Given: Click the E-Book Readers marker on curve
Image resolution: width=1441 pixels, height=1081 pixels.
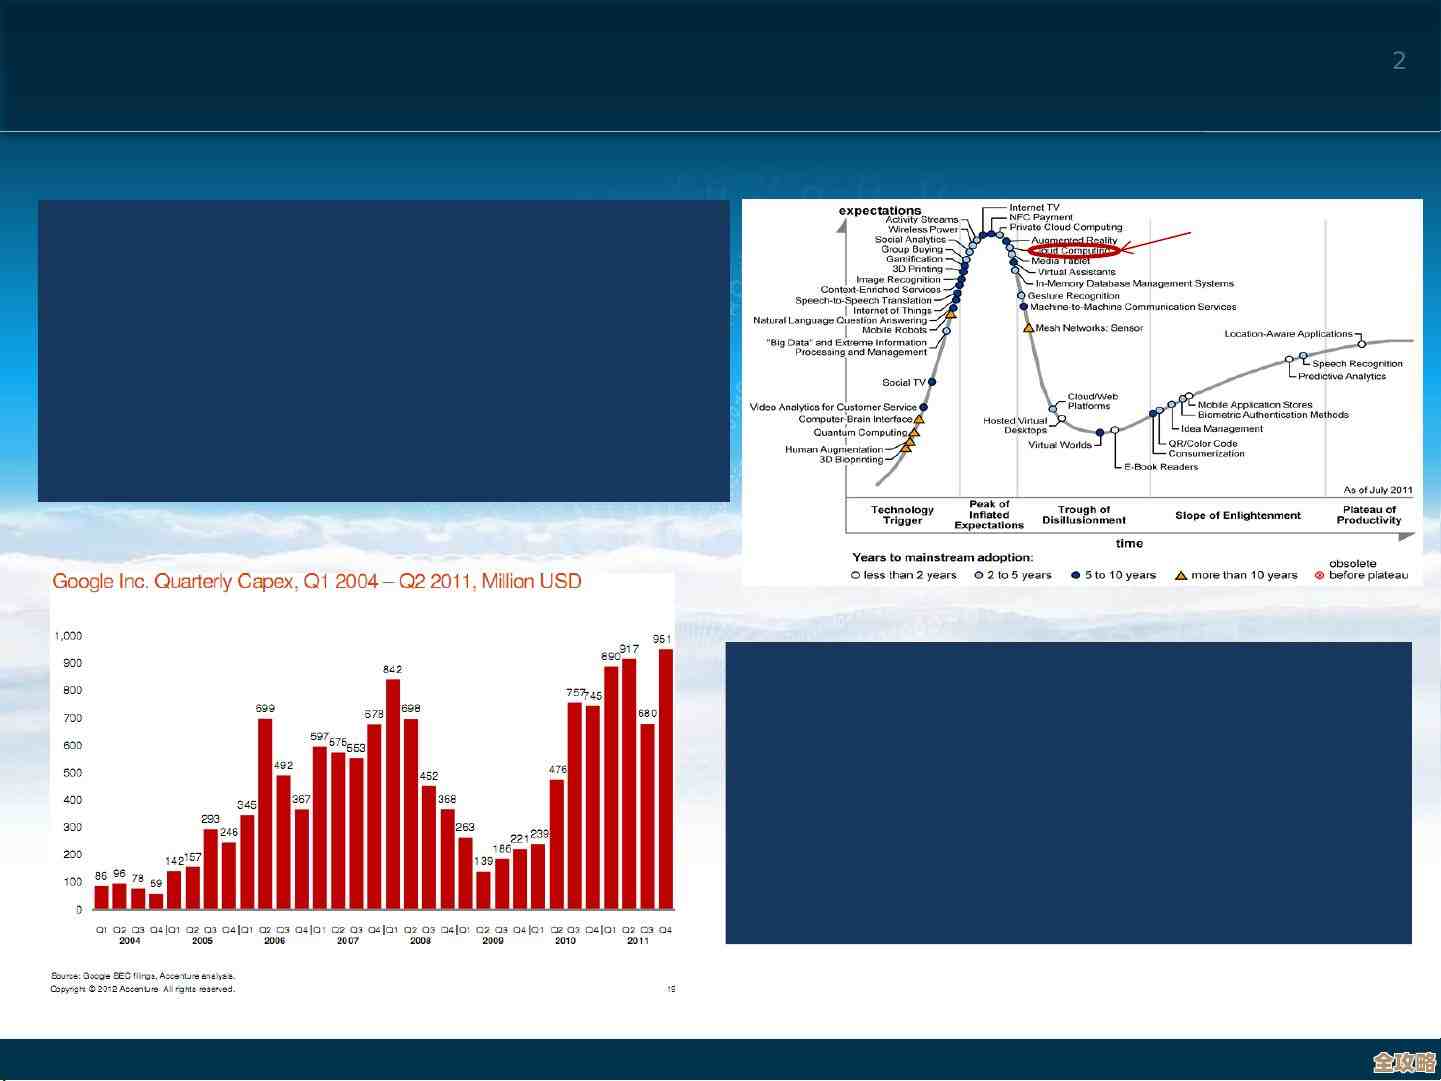Looking at the screenshot, I should 1115,431.
